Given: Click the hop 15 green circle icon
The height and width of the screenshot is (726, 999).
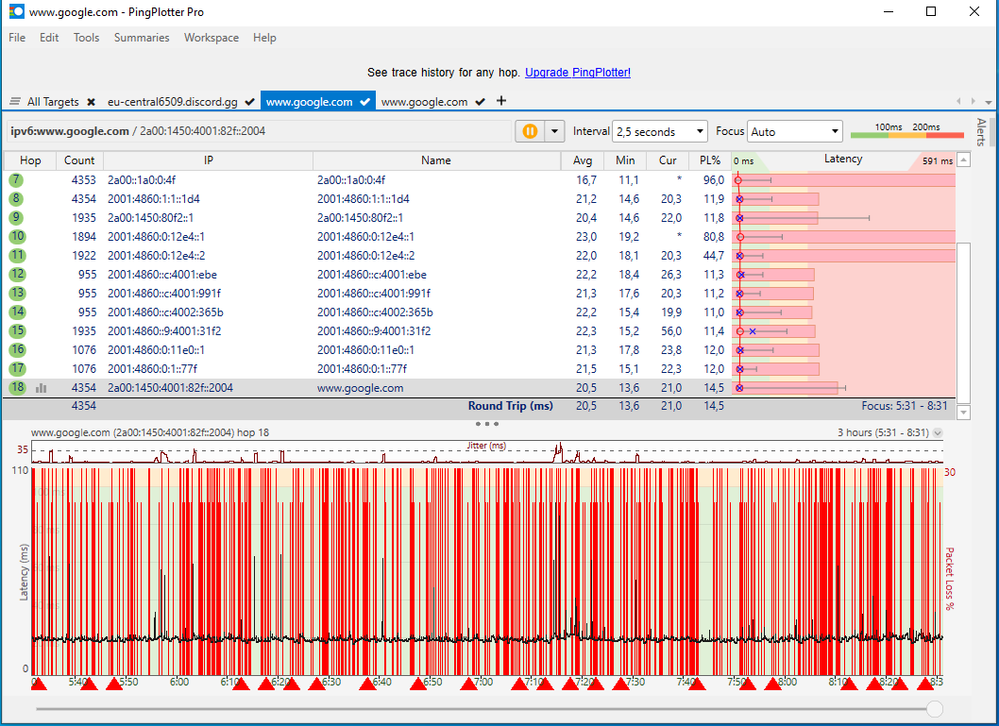Looking at the screenshot, I should click(17, 331).
